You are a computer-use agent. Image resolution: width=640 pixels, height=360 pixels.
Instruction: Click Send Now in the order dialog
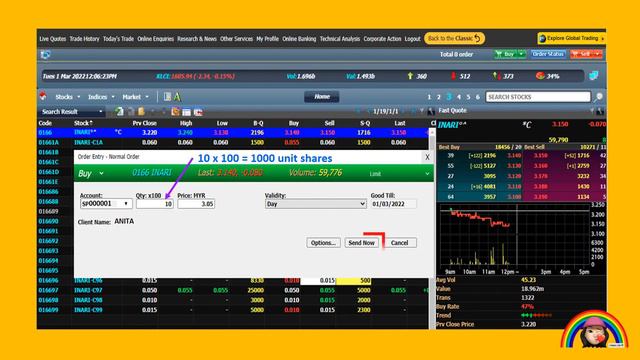tap(361, 242)
